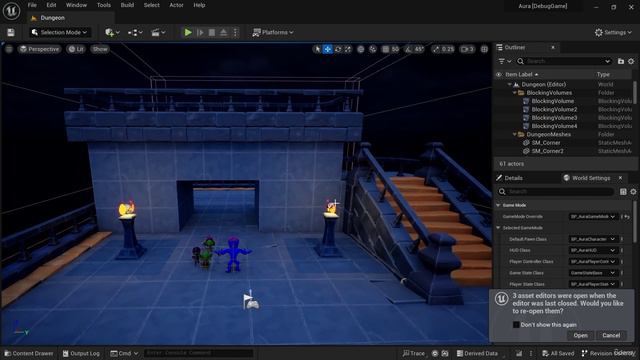Viewport: 640px width, 360px height.
Task: Open the Lit view mode menu
Action: coord(76,49)
